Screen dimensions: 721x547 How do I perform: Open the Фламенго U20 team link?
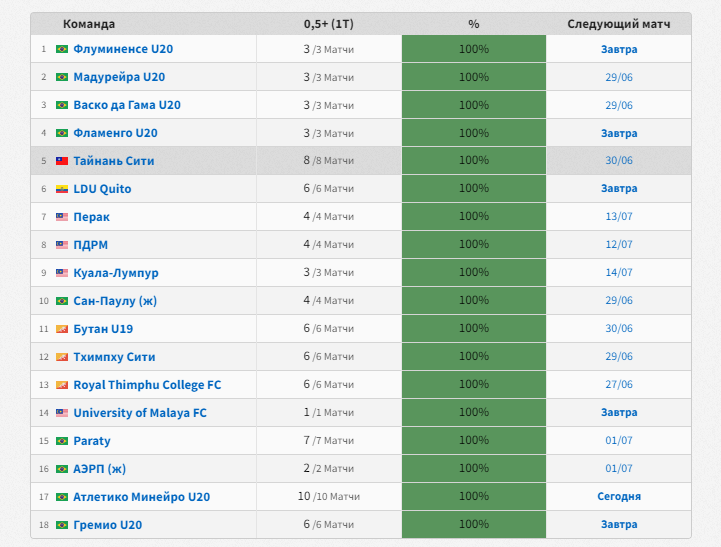(x=115, y=133)
